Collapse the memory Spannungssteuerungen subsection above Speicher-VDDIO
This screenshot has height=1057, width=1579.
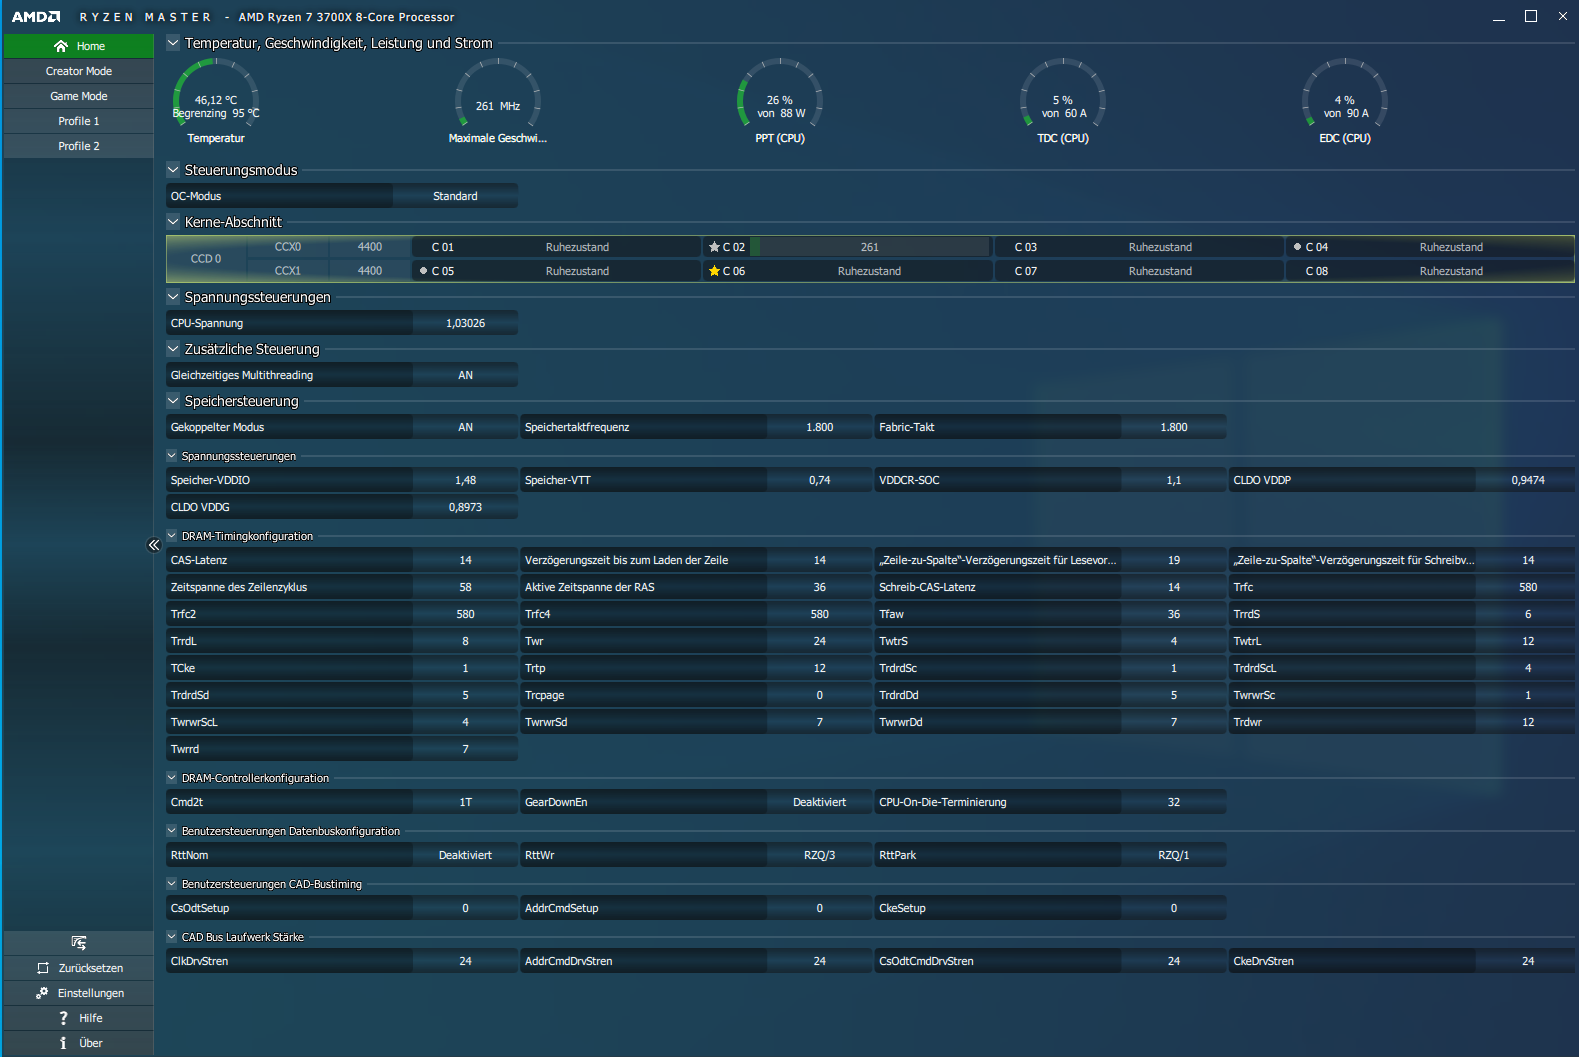click(x=172, y=455)
